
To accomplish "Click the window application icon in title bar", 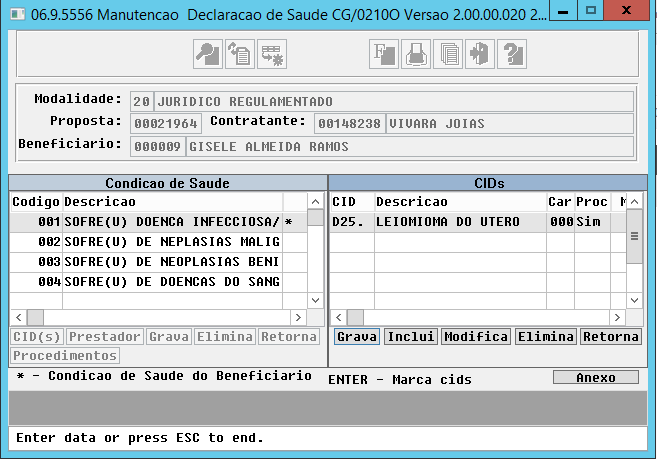I will click(x=18, y=14).
